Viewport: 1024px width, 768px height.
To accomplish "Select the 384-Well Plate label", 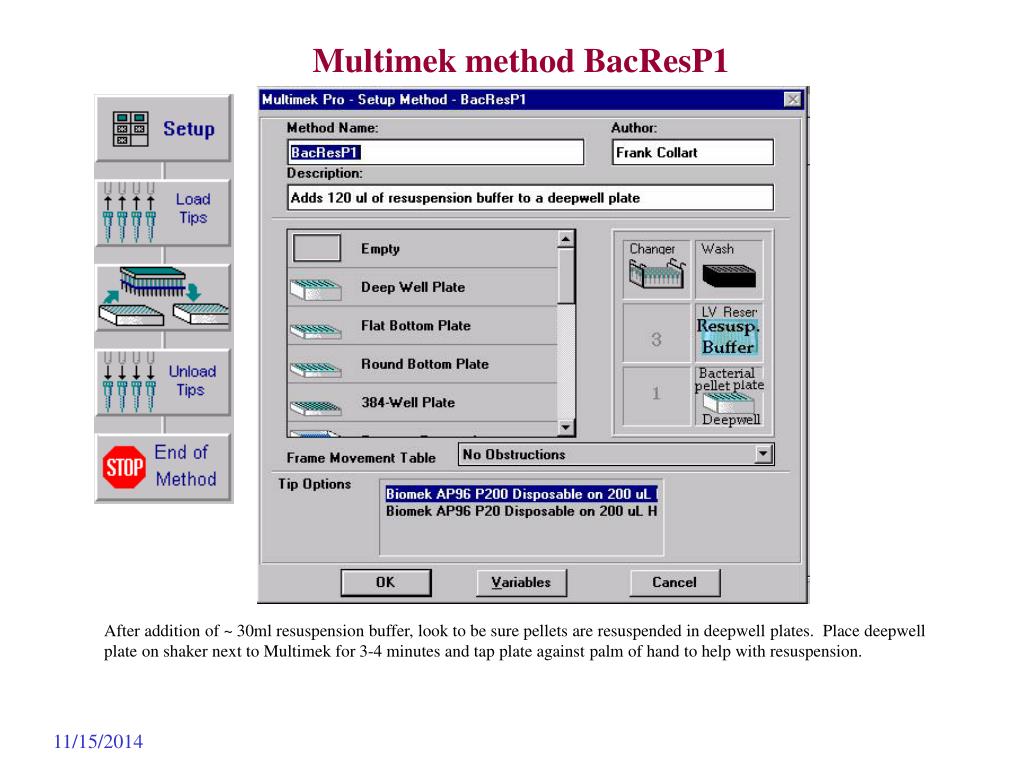I will [x=408, y=402].
